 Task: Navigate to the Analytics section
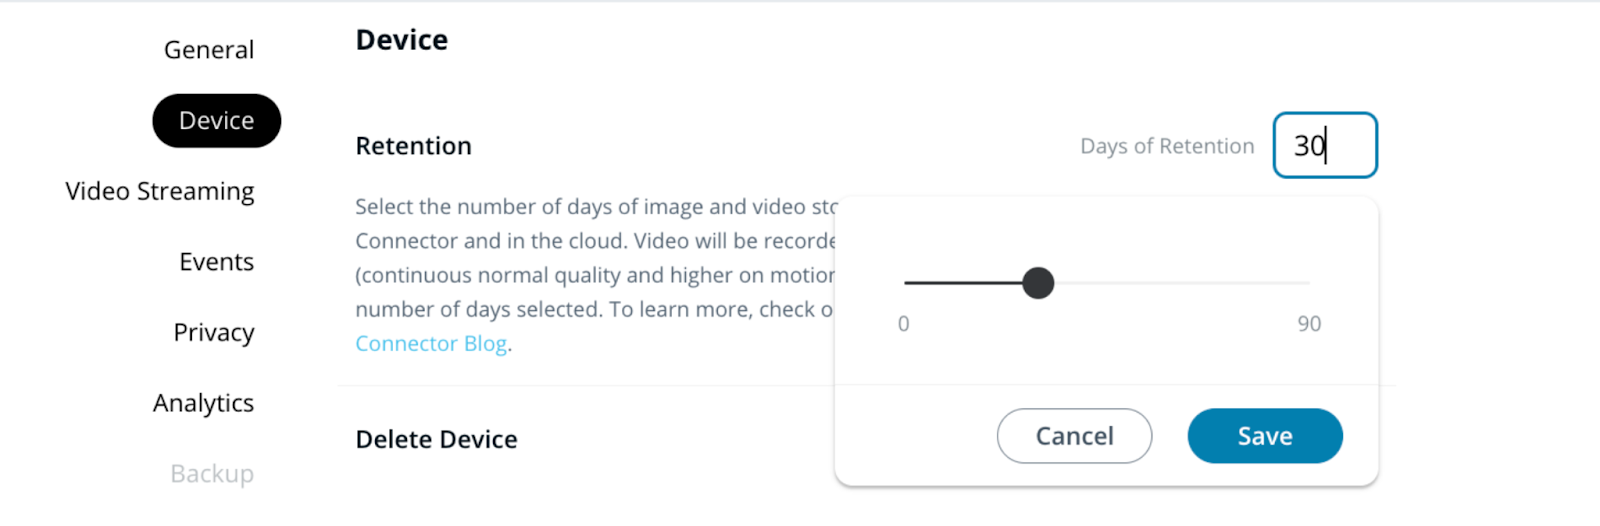(x=203, y=403)
